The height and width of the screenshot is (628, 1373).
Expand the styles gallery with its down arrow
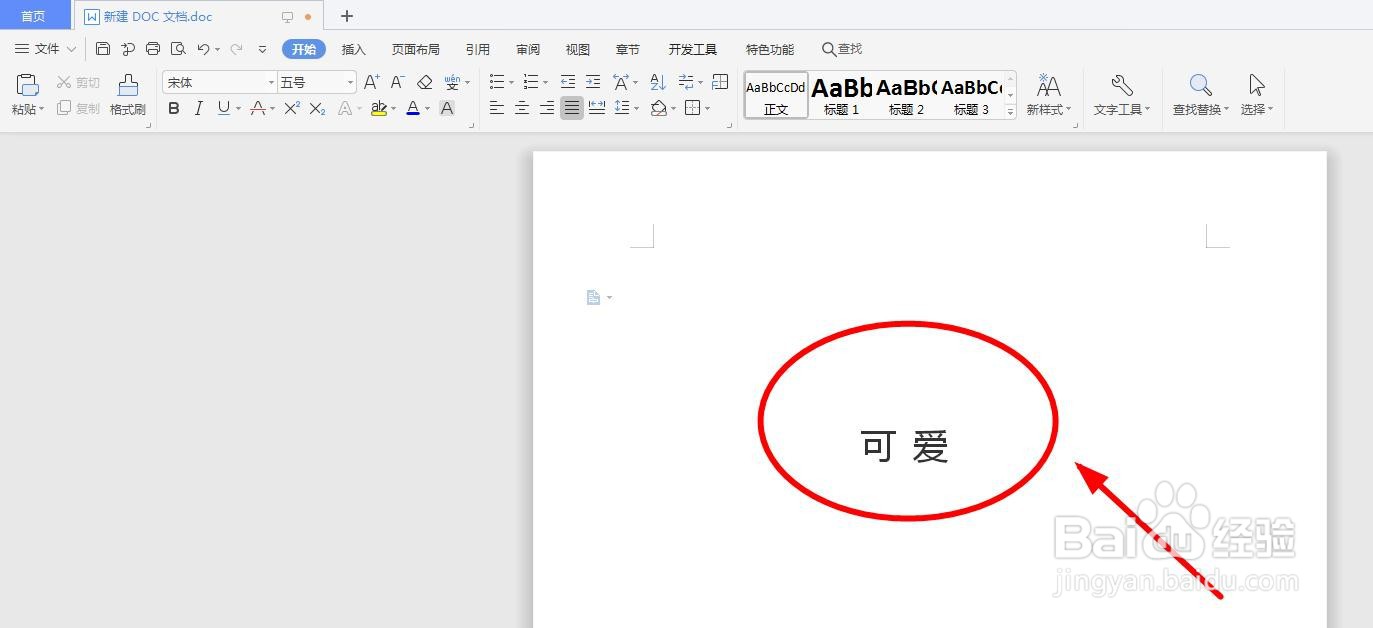tap(1009, 110)
